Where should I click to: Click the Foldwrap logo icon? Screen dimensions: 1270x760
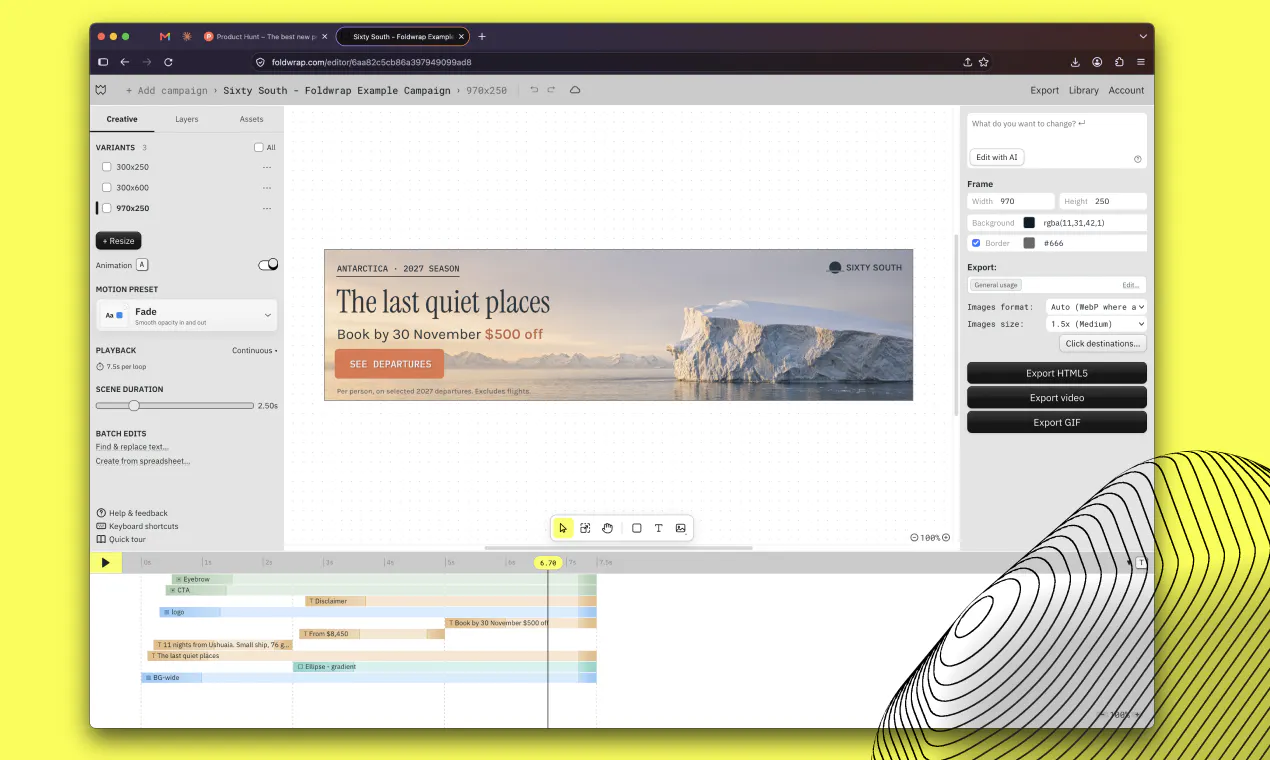101,90
